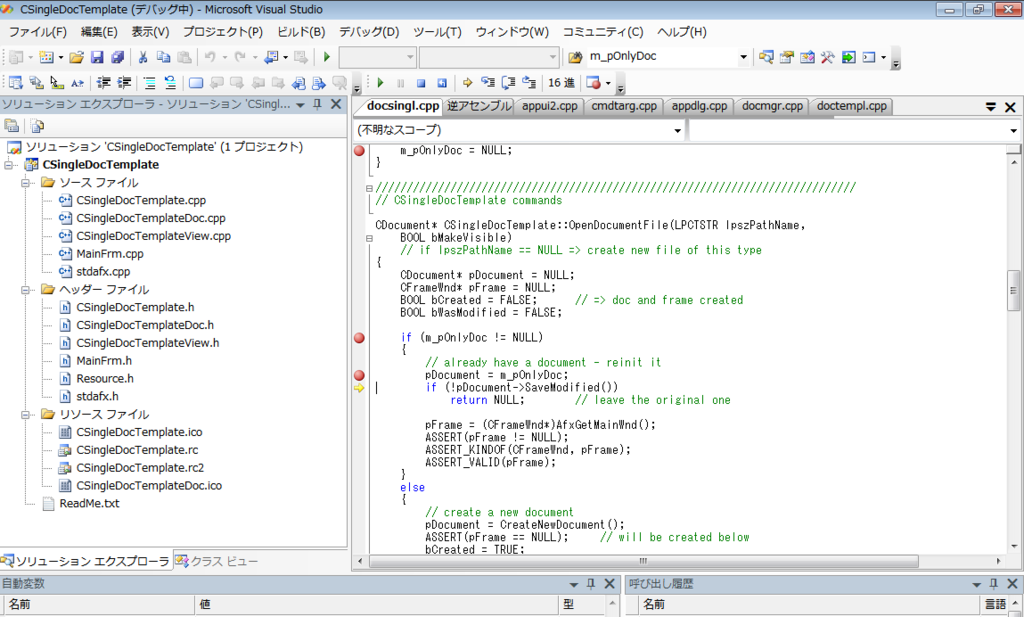Switch to the クラス ビュー tab
Viewport: 1024px width, 617px height.
point(217,561)
